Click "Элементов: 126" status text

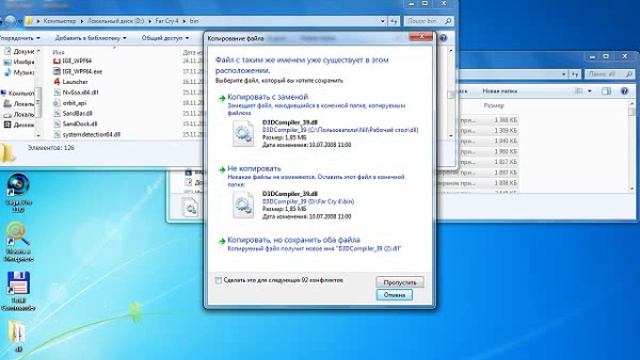click(51, 148)
